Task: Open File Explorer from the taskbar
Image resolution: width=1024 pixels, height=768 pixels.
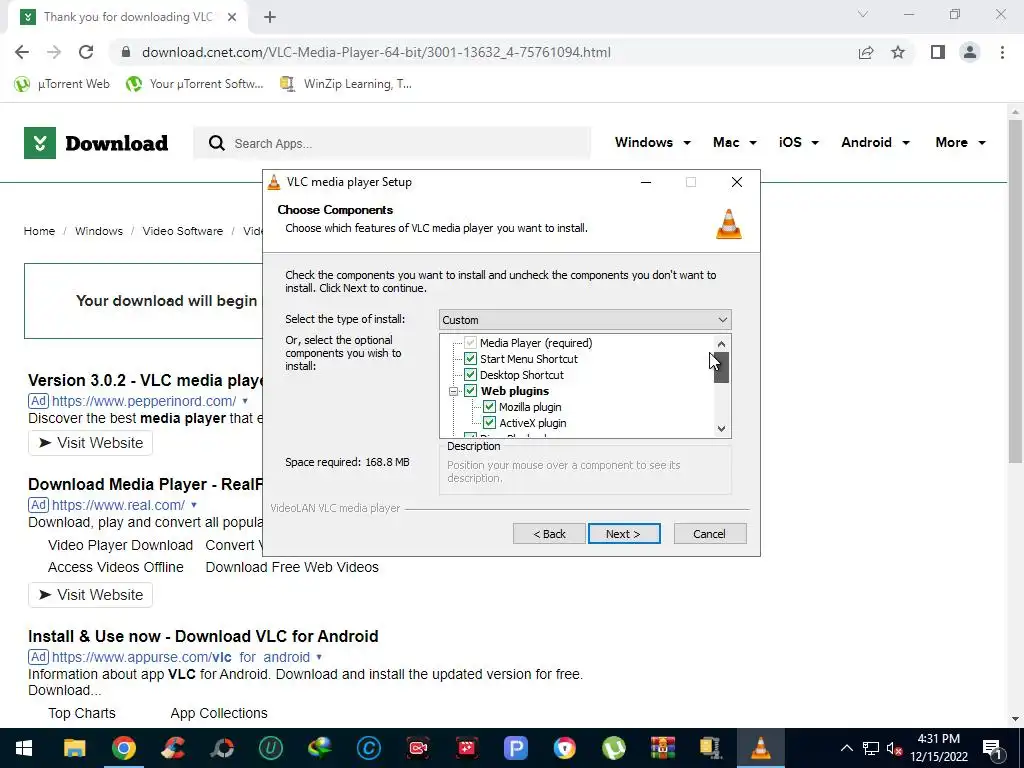Action: click(74, 748)
